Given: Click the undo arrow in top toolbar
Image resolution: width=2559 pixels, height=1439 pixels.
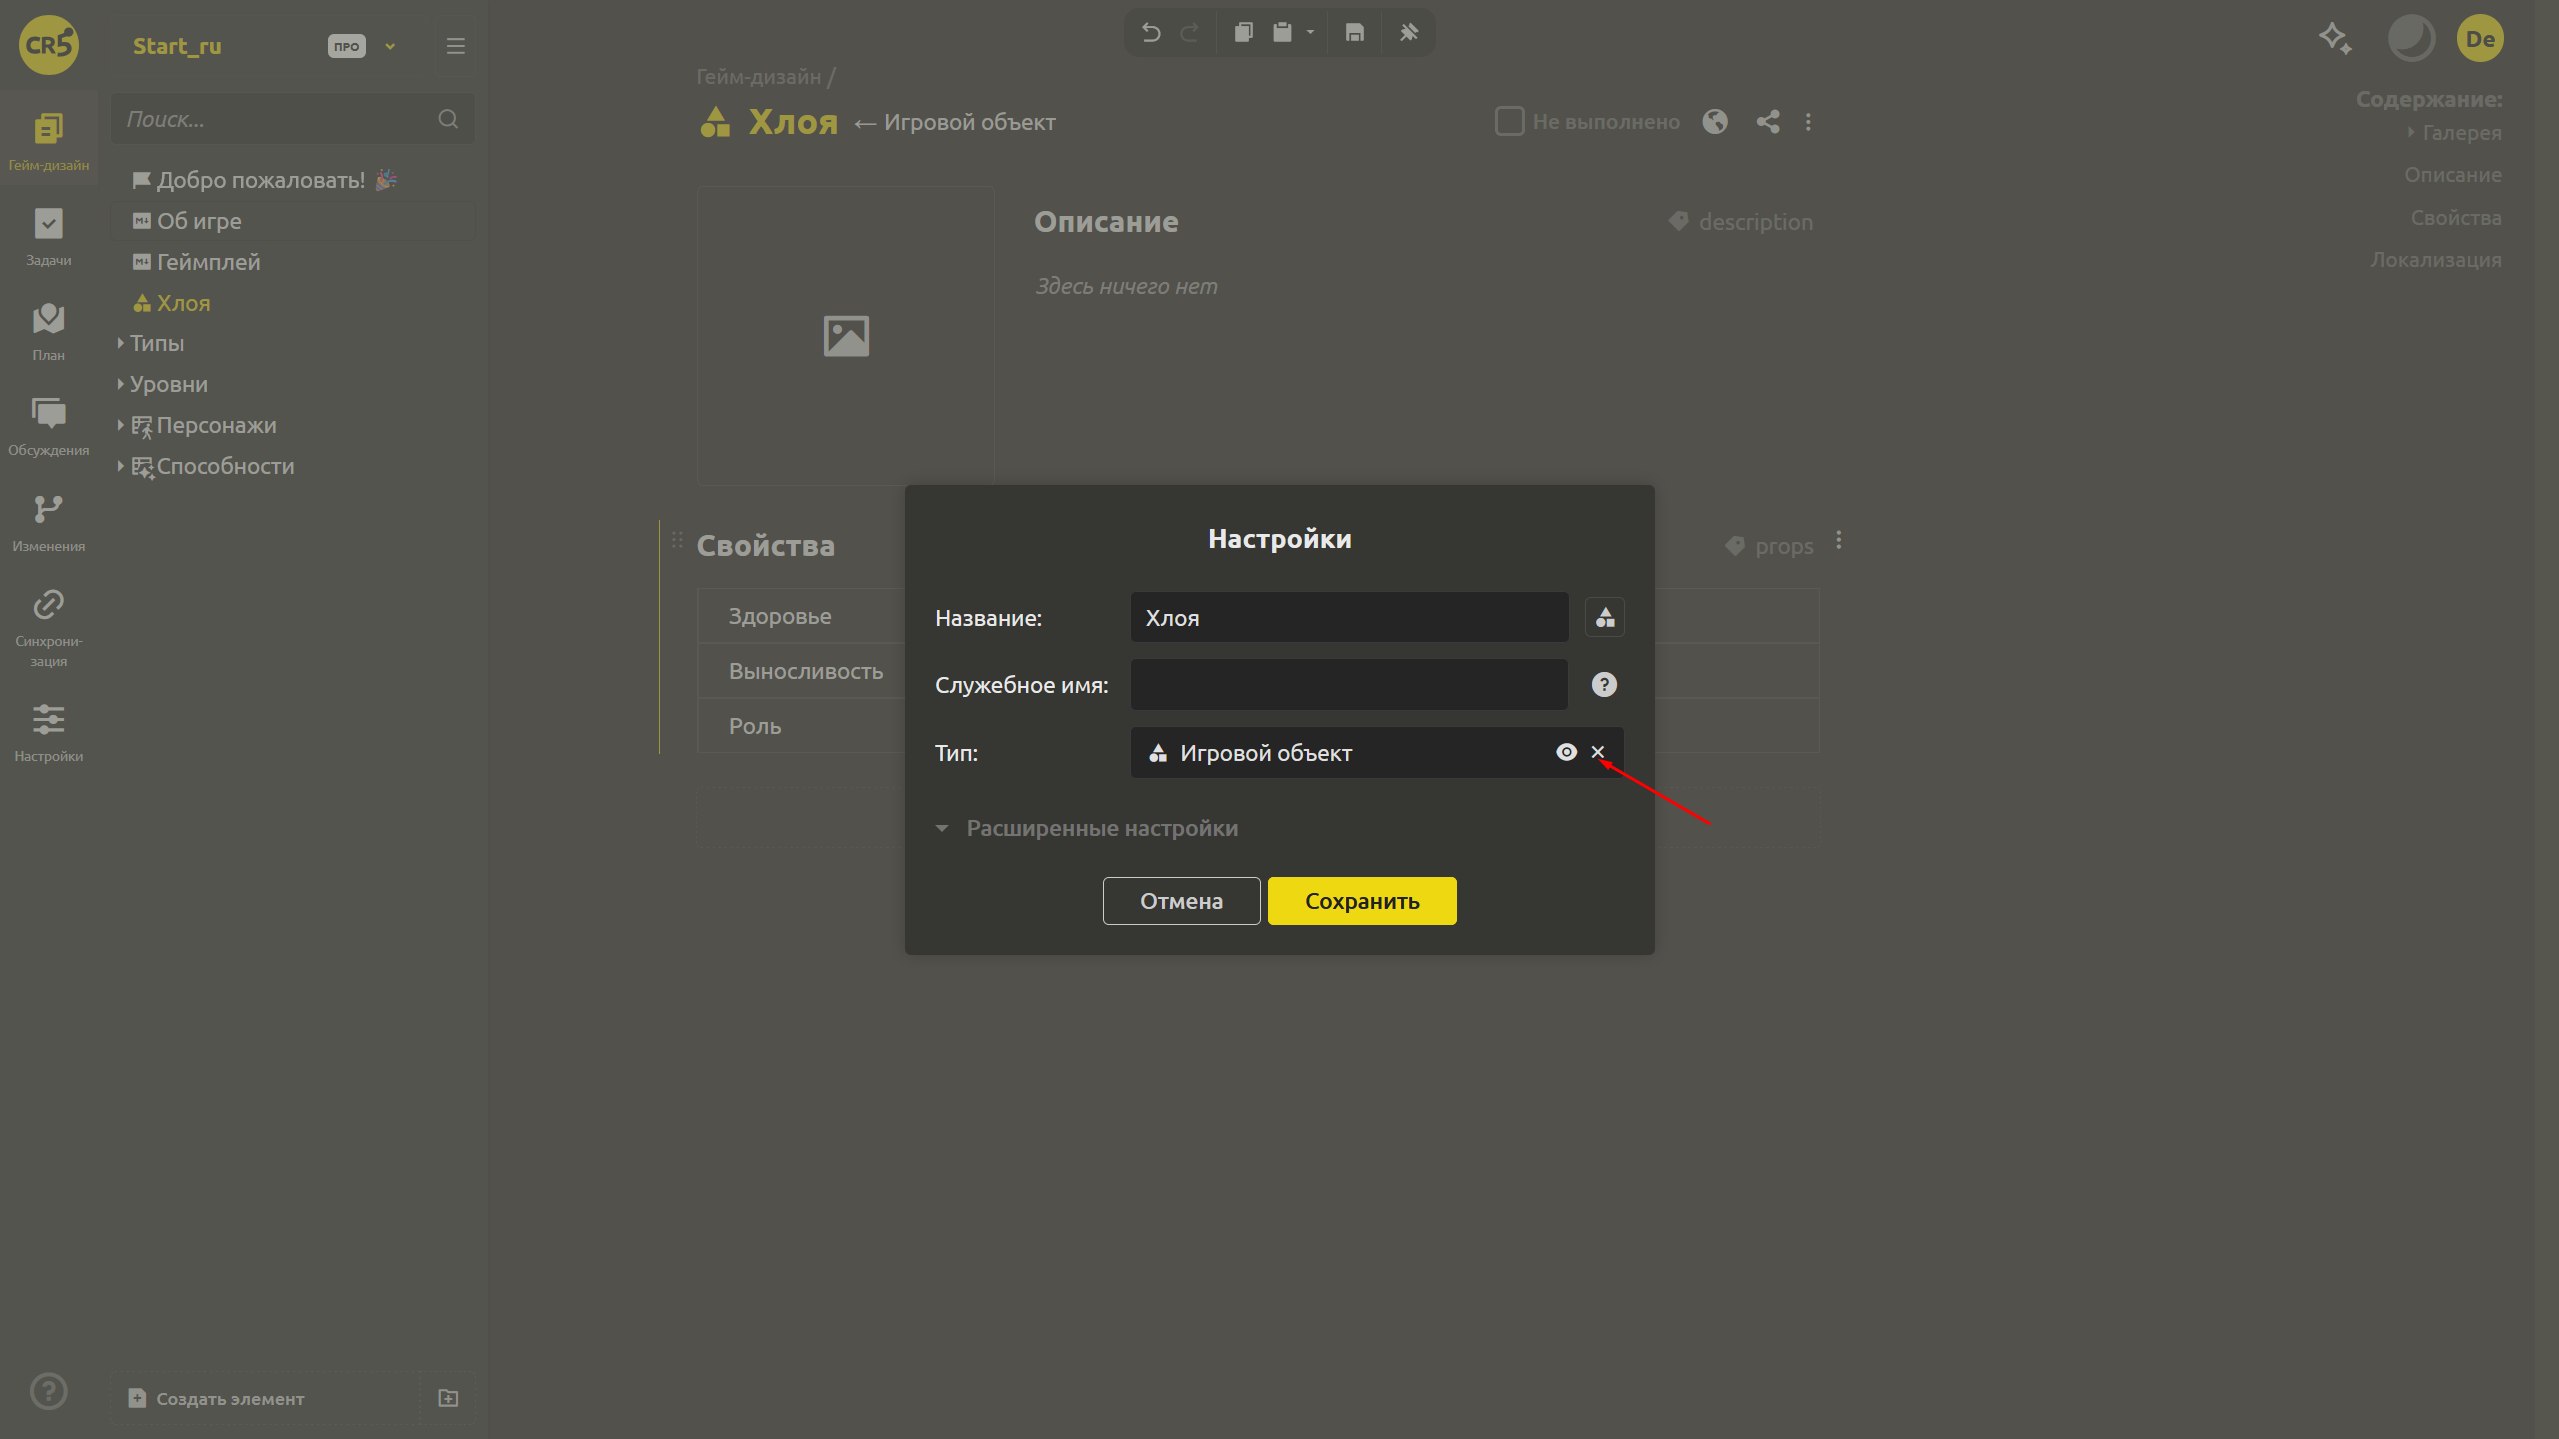Looking at the screenshot, I should tap(1150, 33).
